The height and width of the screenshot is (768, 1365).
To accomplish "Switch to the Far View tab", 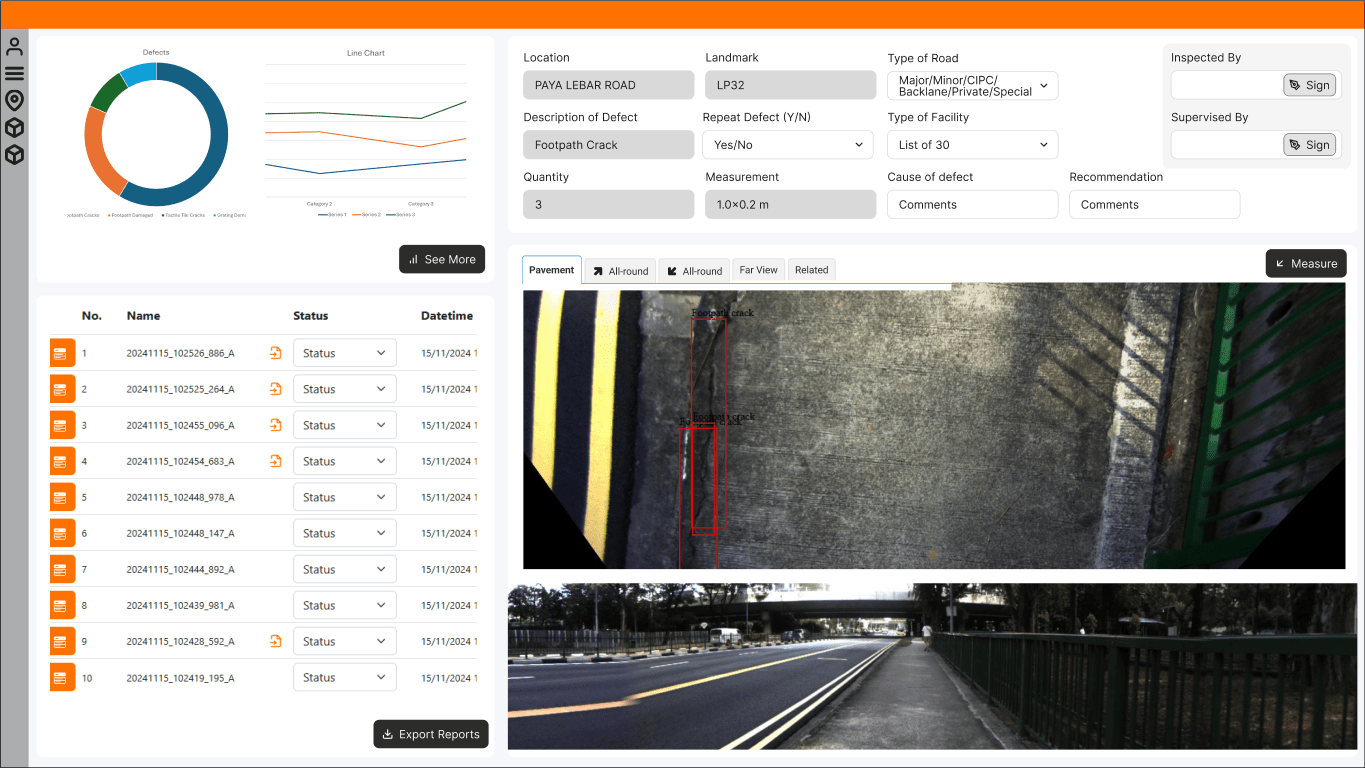I will 758,270.
